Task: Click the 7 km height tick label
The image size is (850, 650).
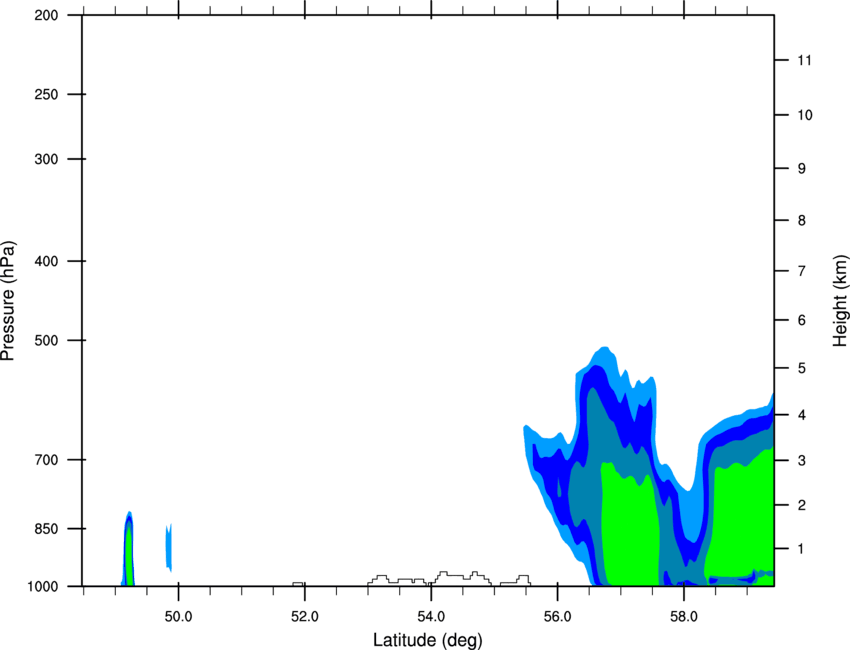Action: pos(802,271)
